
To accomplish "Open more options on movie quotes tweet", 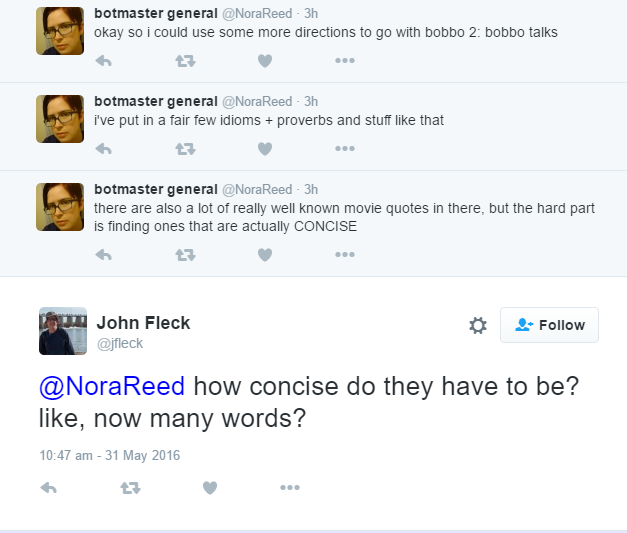I will click(345, 254).
